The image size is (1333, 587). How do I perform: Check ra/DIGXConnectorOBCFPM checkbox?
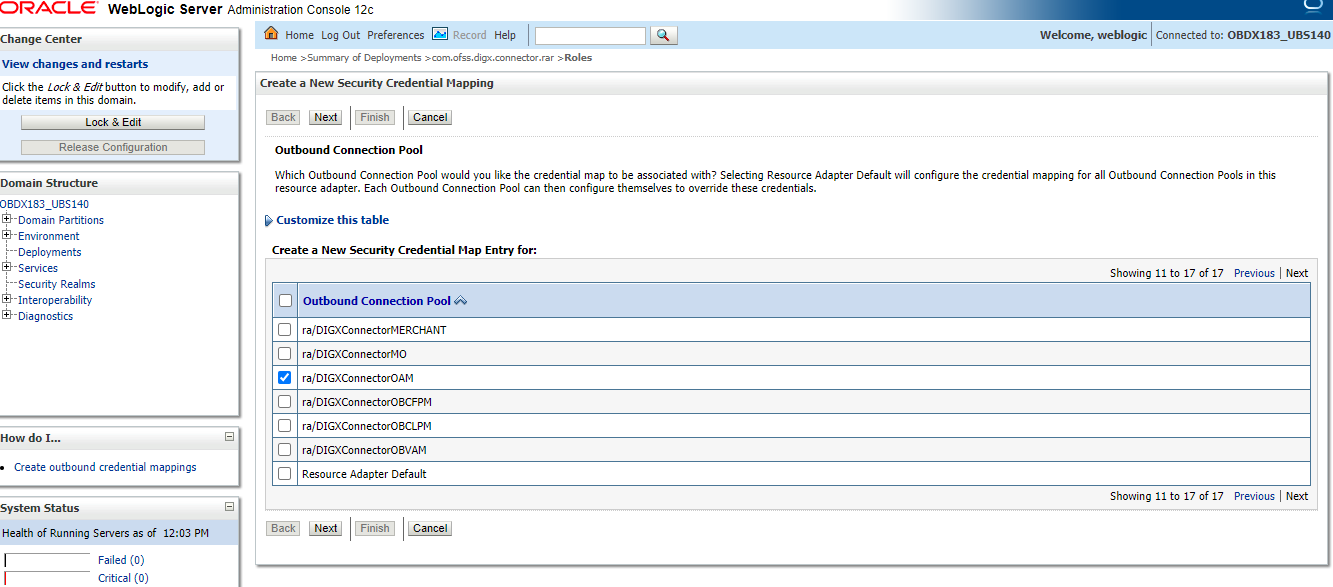coord(285,402)
